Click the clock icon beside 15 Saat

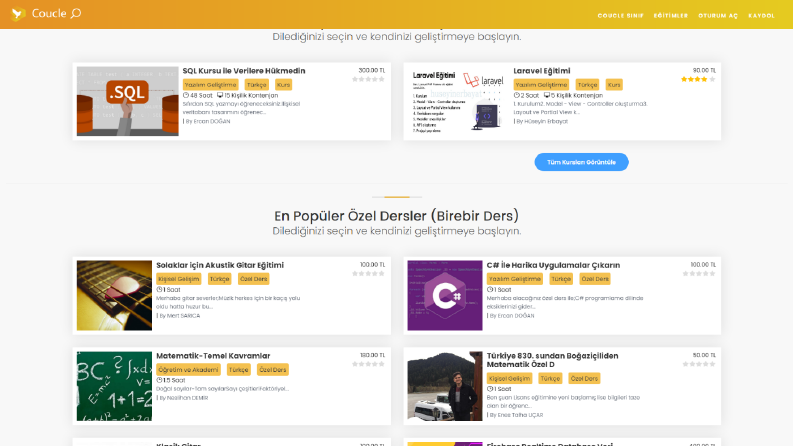(159, 380)
